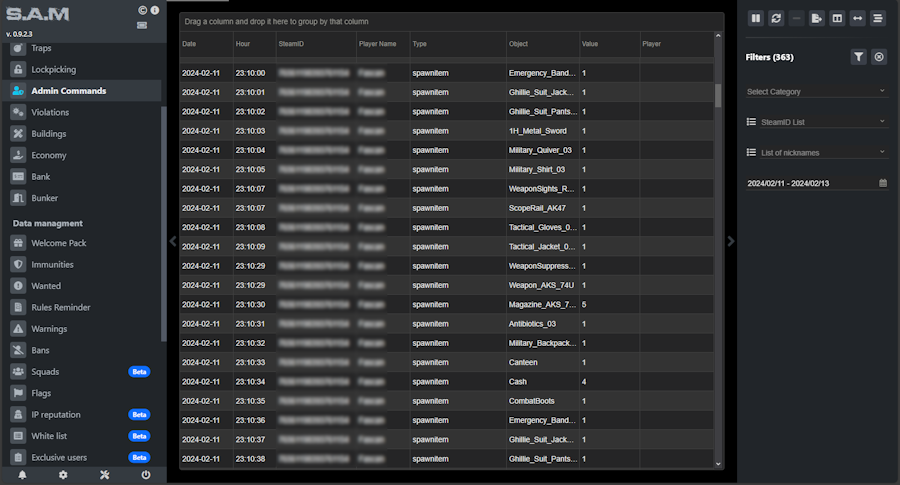Collapse the right filter panel arrow
The image size is (900, 485).
click(731, 241)
